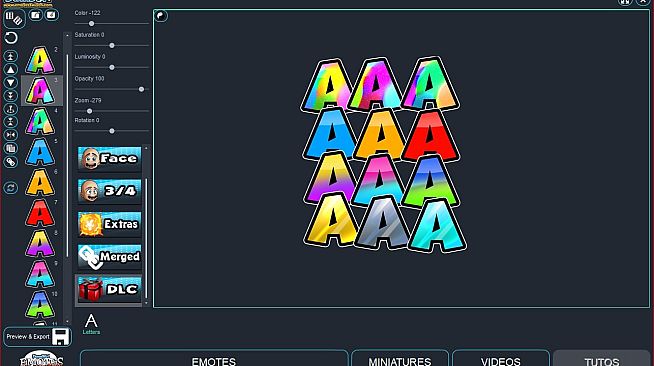Viewport: 654px width, 366px height.
Task: Click the vertical flip icon
Action: coord(11,122)
